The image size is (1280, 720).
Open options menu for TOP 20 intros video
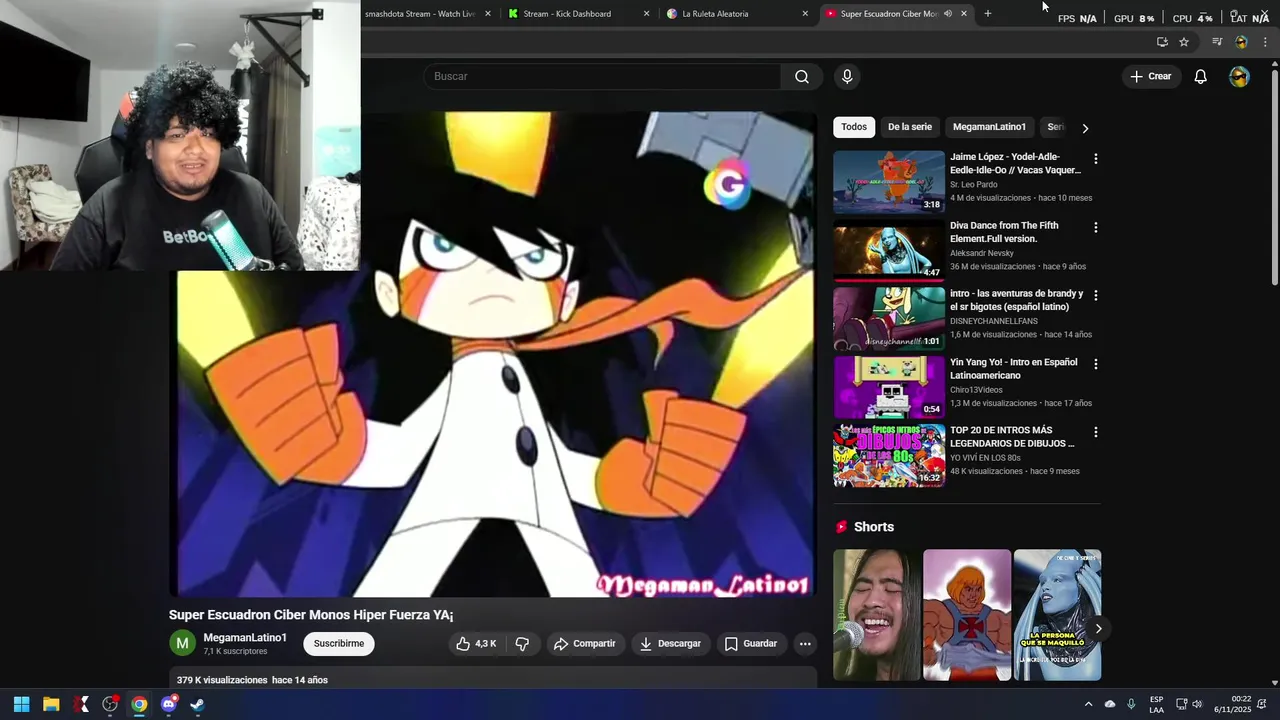click(1095, 433)
